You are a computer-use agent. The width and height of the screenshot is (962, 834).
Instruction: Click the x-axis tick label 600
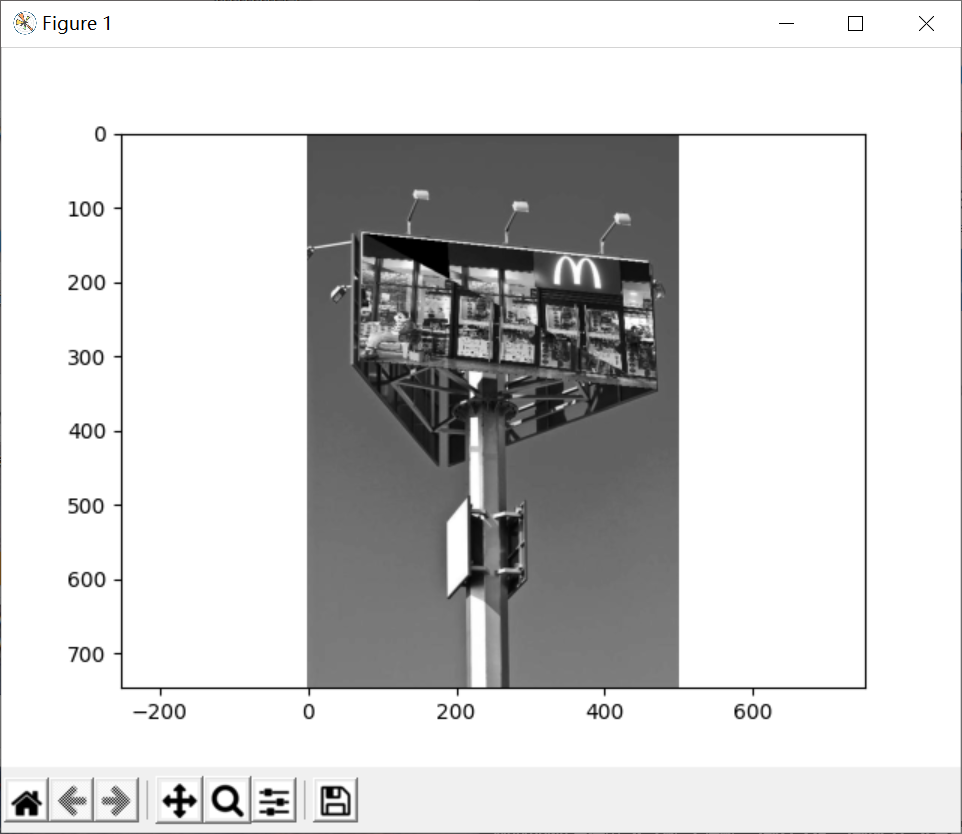tap(753, 712)
